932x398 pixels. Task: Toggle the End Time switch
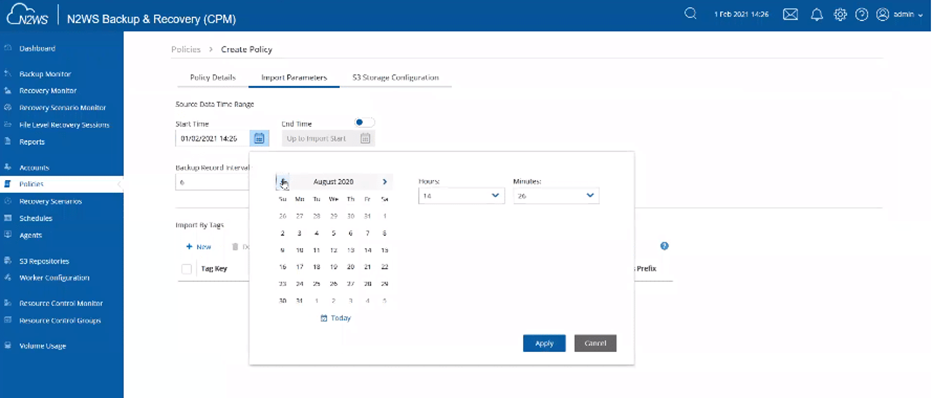[x=364, y=122]
